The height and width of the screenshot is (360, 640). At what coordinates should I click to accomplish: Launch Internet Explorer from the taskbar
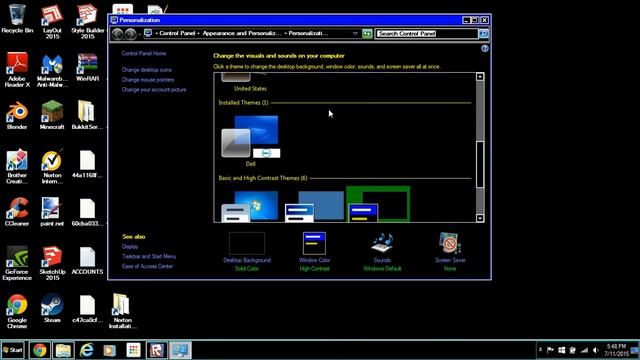coord(87,350)
